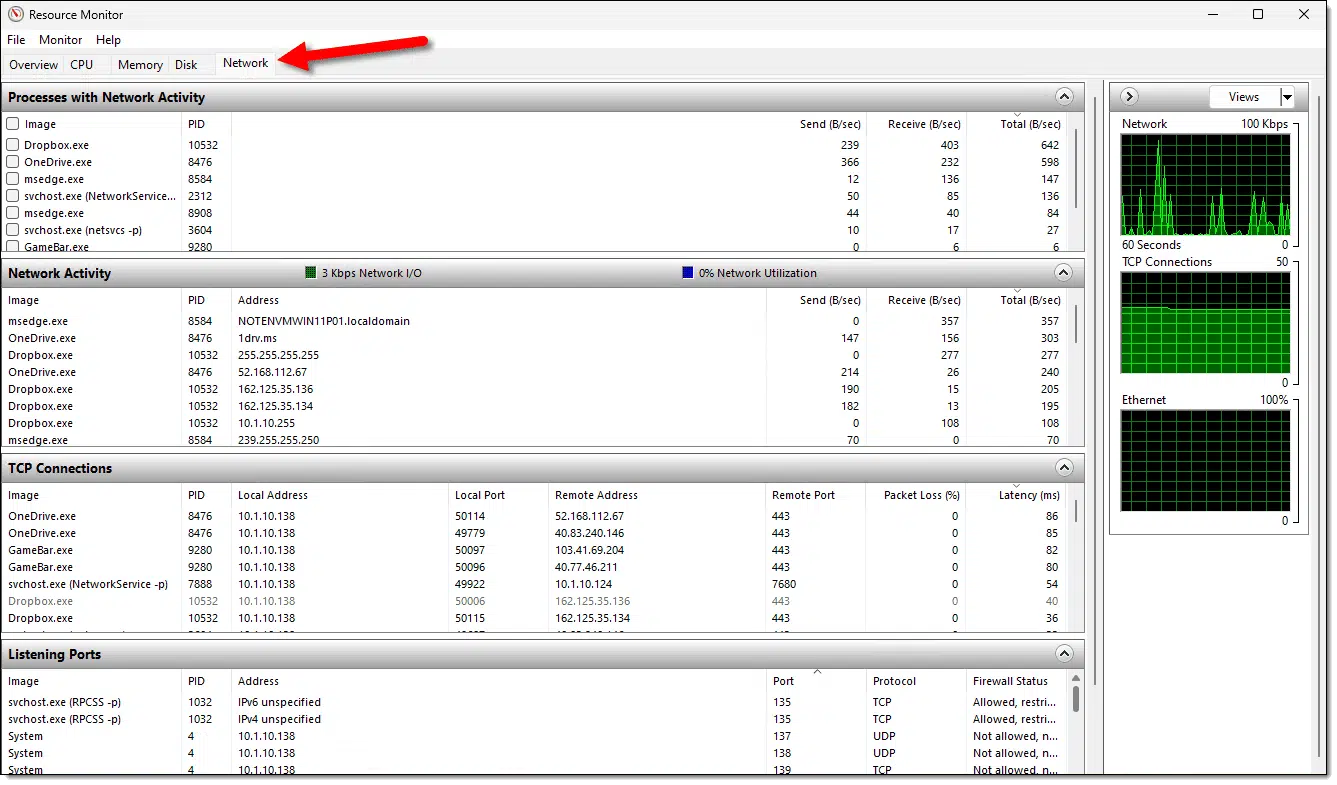Open the Views dropdown arrow

1287,97
